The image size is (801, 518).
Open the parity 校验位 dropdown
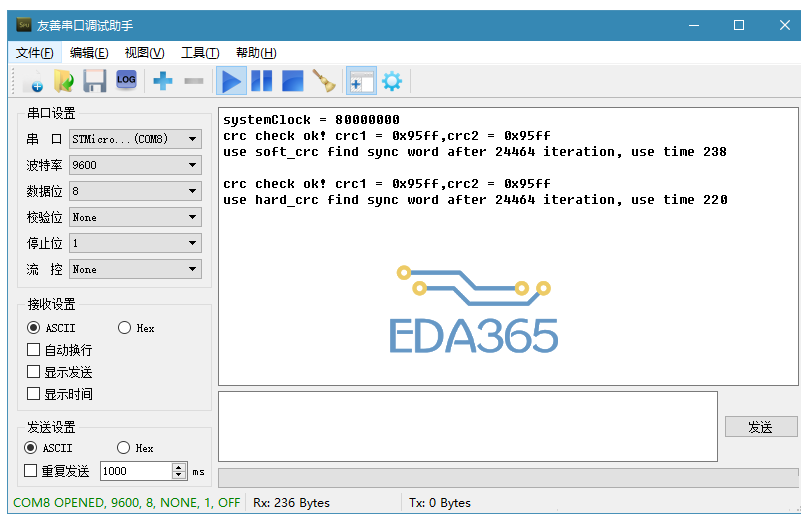click(135, 217)
